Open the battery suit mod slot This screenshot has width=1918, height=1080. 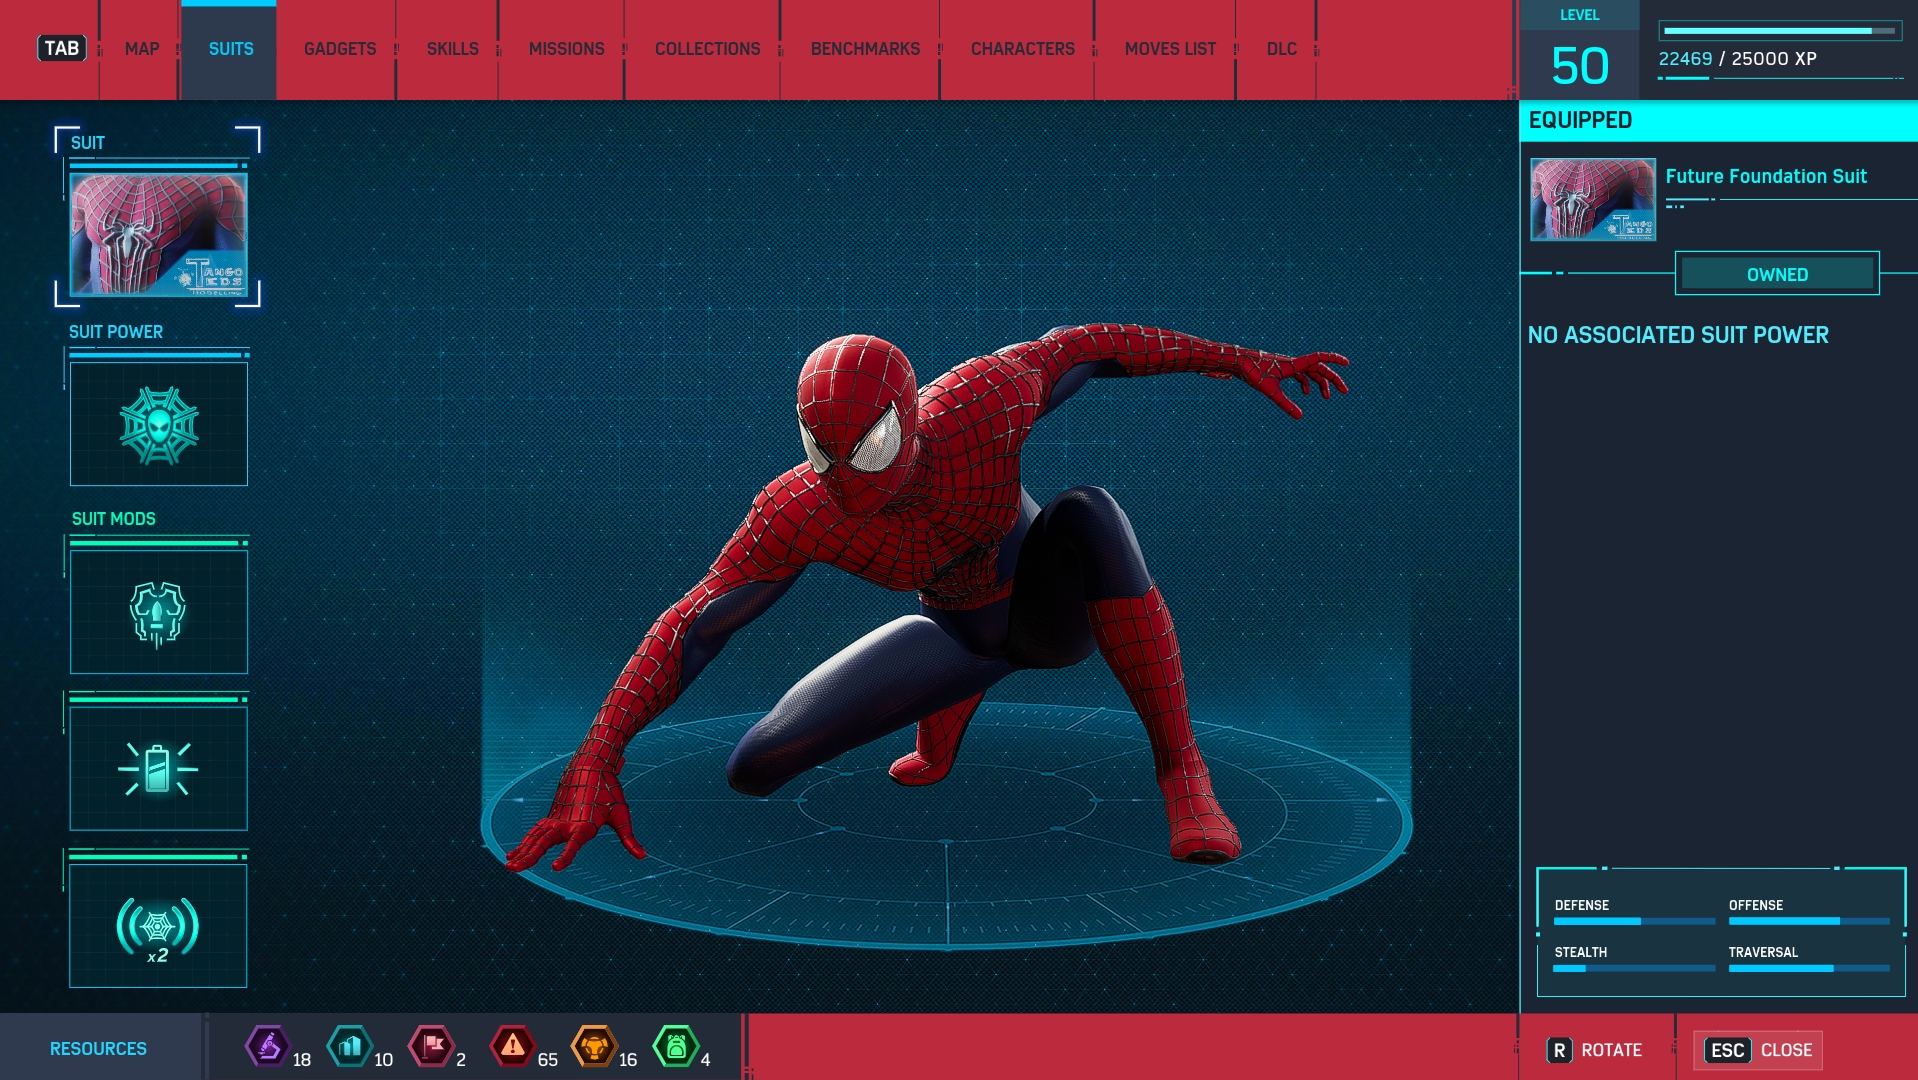159,769
